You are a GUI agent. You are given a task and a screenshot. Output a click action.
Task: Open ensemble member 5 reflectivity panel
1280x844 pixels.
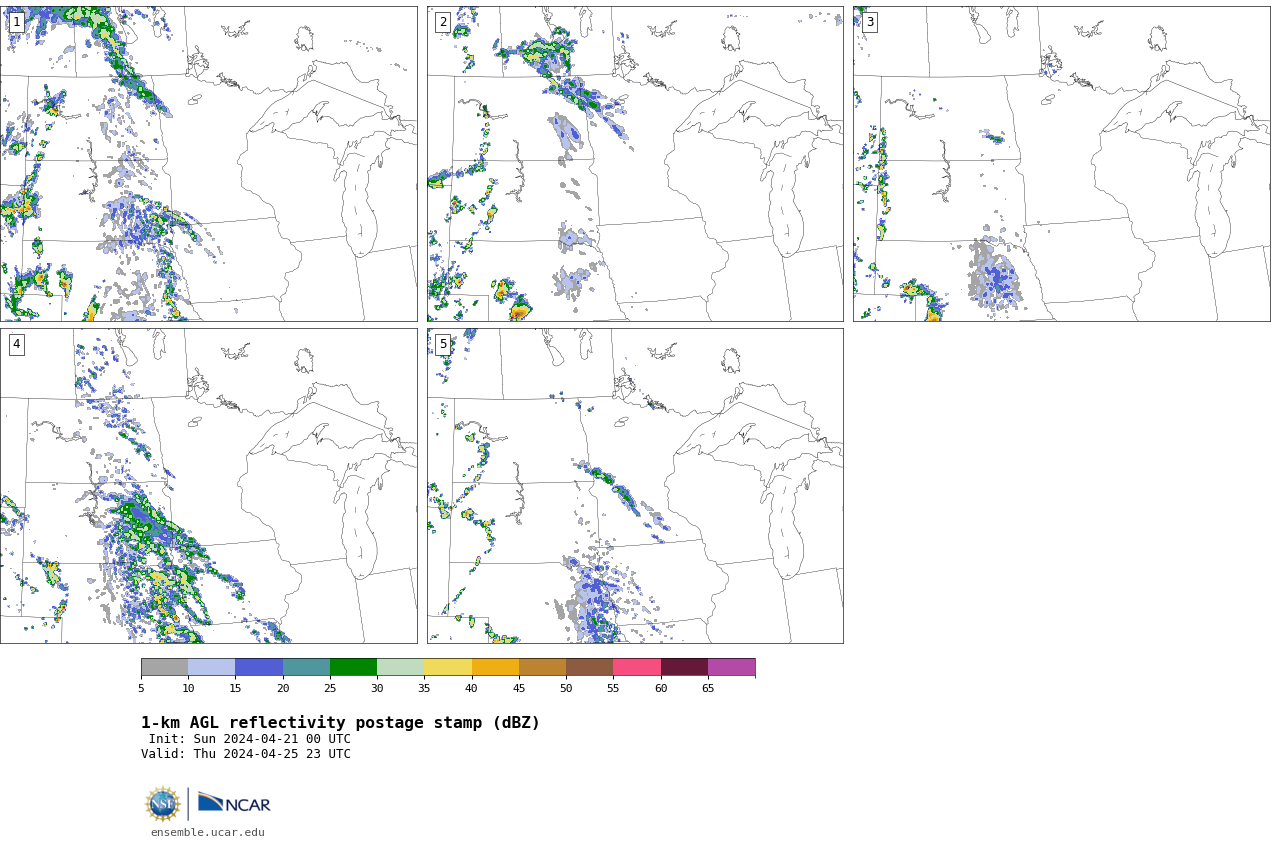tap(635, 486)
